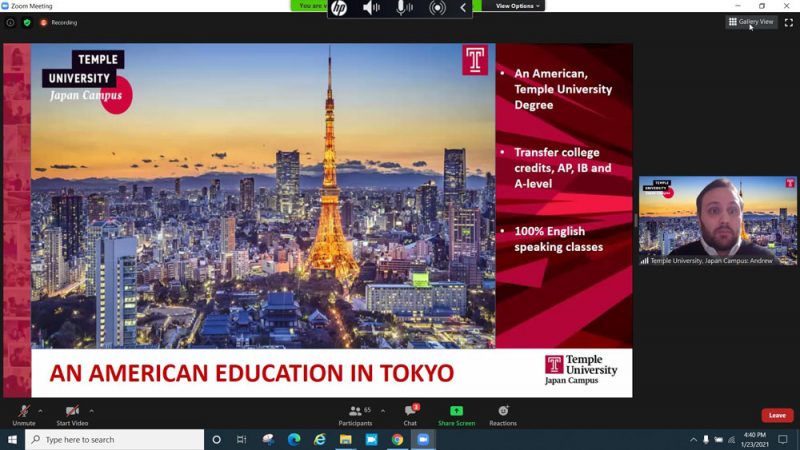Expand the arrow next to Participants
The width and height of the screenshot is (800, 450).
383,411
